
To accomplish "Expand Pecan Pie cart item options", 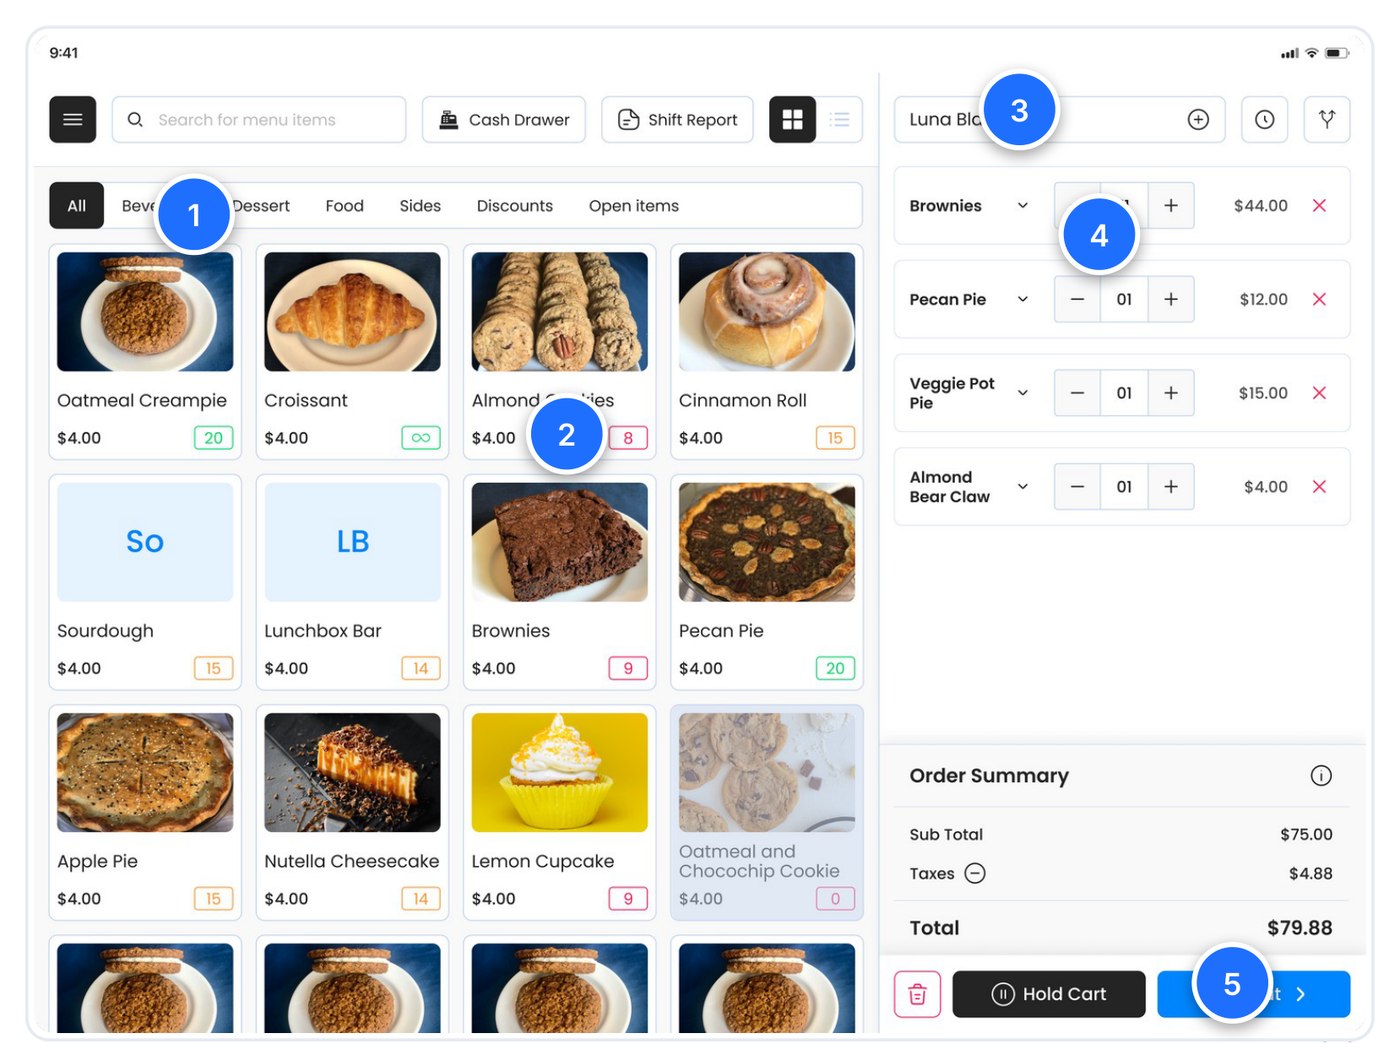I will point(1023,299).
